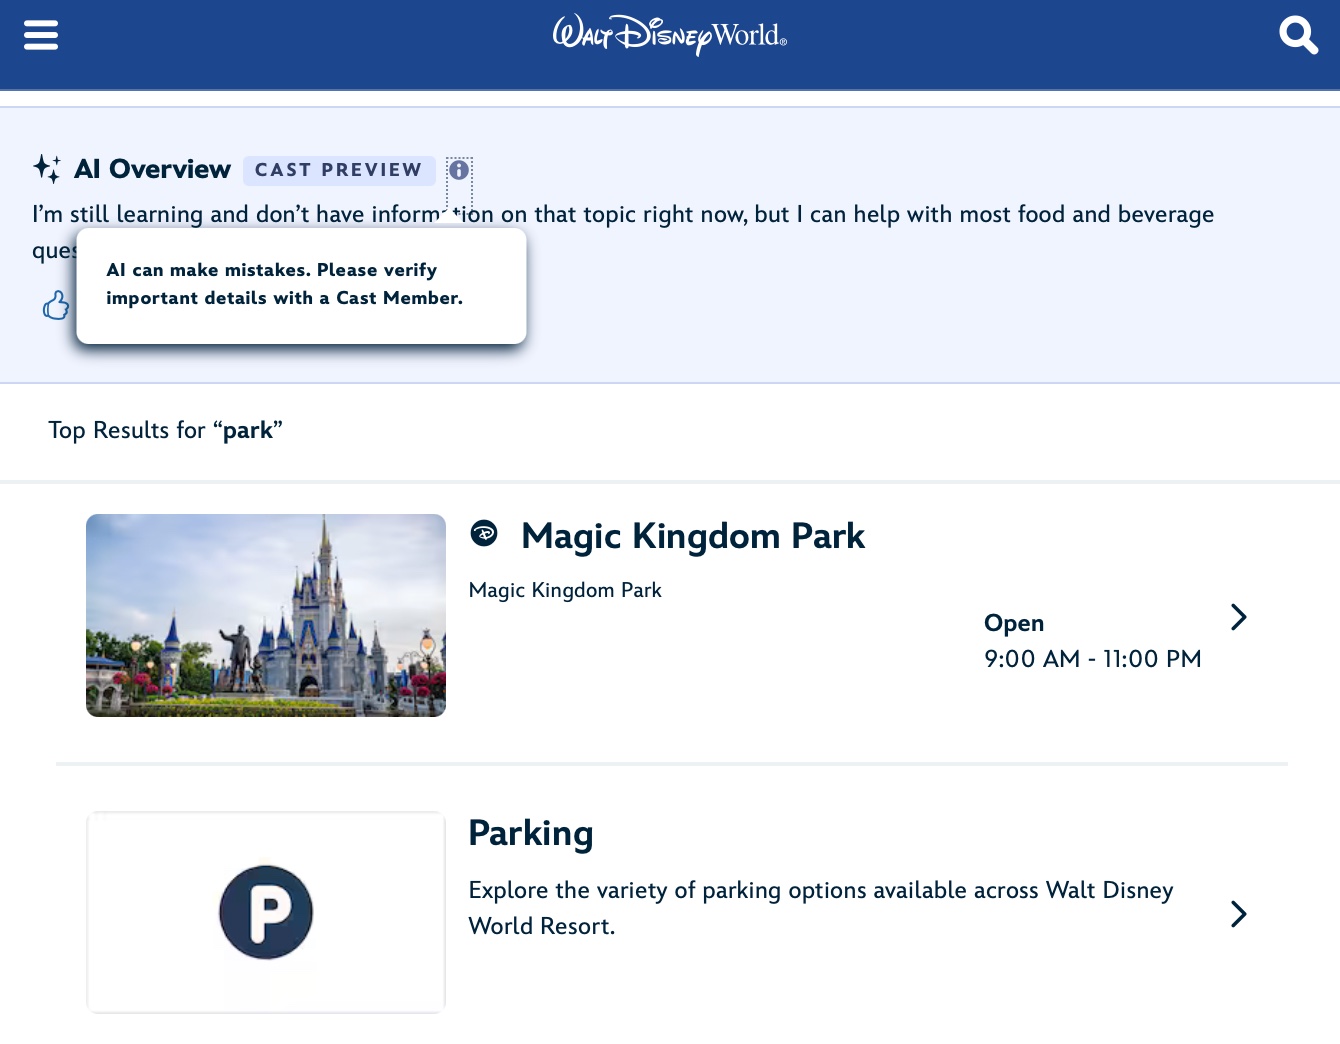Click the search magnifier icon

pyautogui.click(x=1298, y=35)
